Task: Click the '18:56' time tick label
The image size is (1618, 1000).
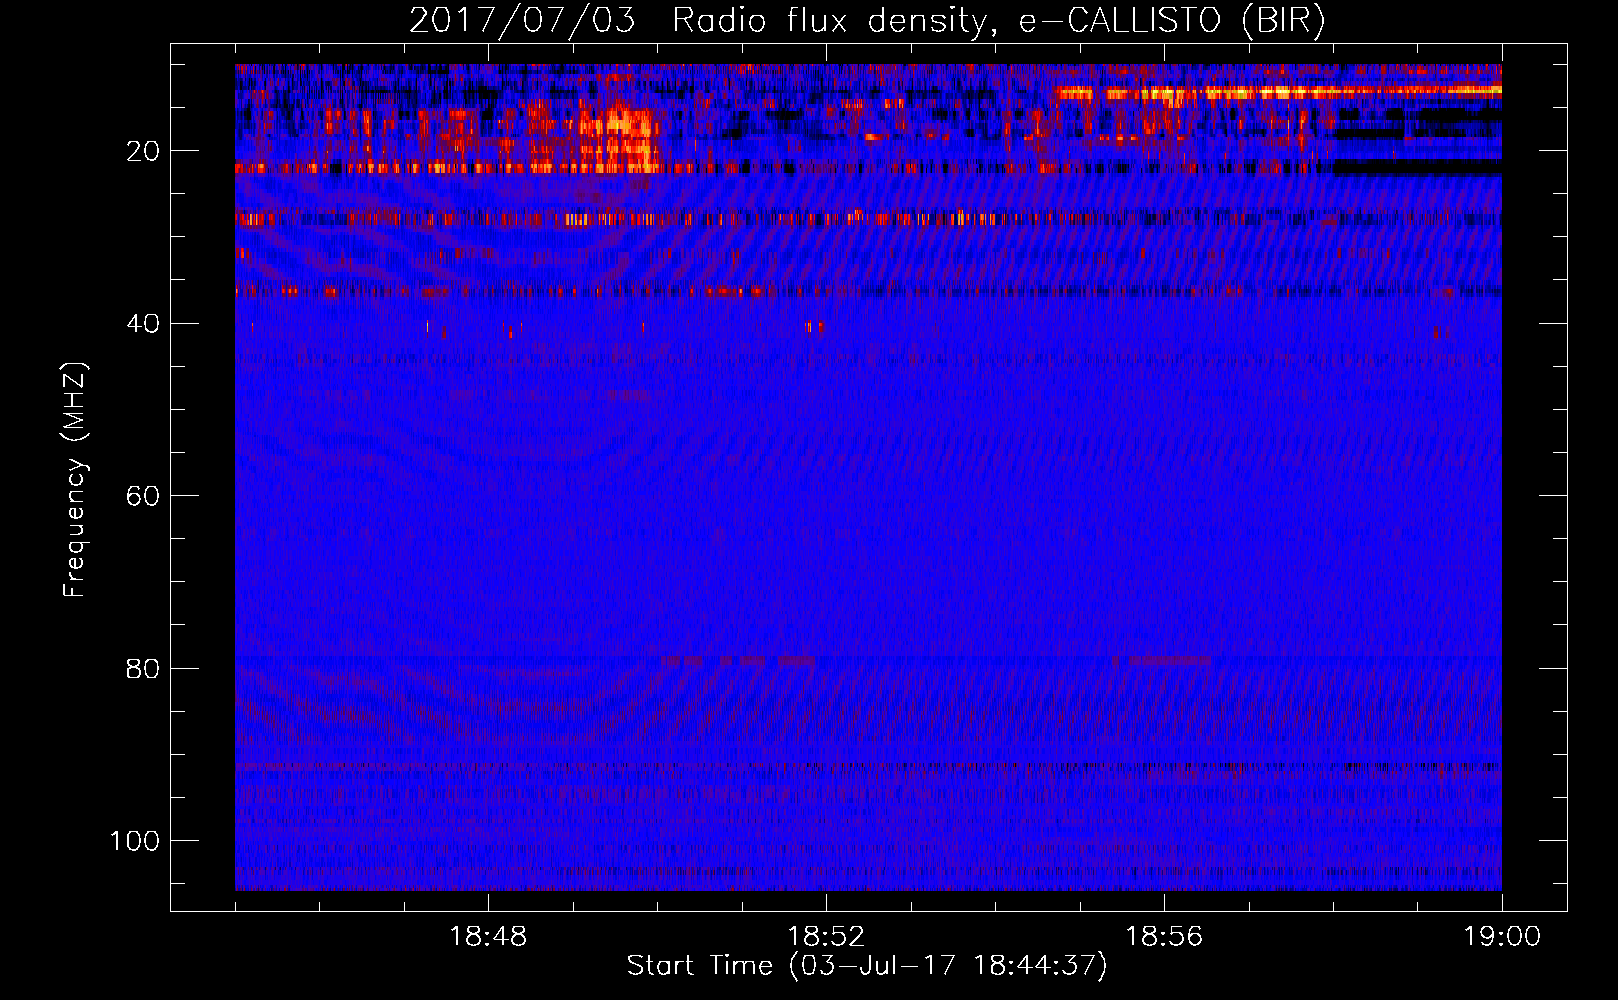Action: coord(1164,937)
